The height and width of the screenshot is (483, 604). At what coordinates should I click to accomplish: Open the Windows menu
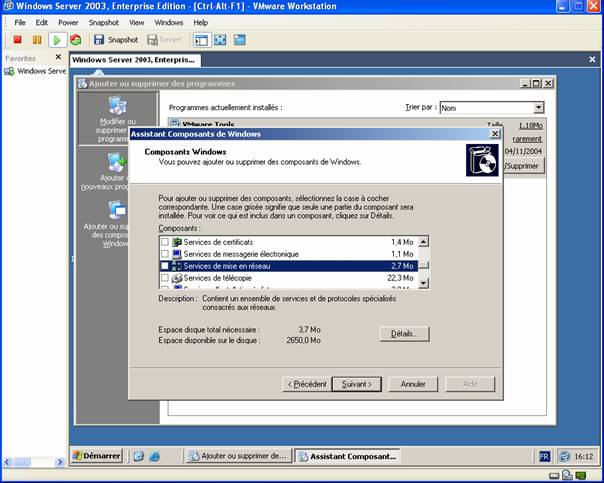click(x=169, y=22)
